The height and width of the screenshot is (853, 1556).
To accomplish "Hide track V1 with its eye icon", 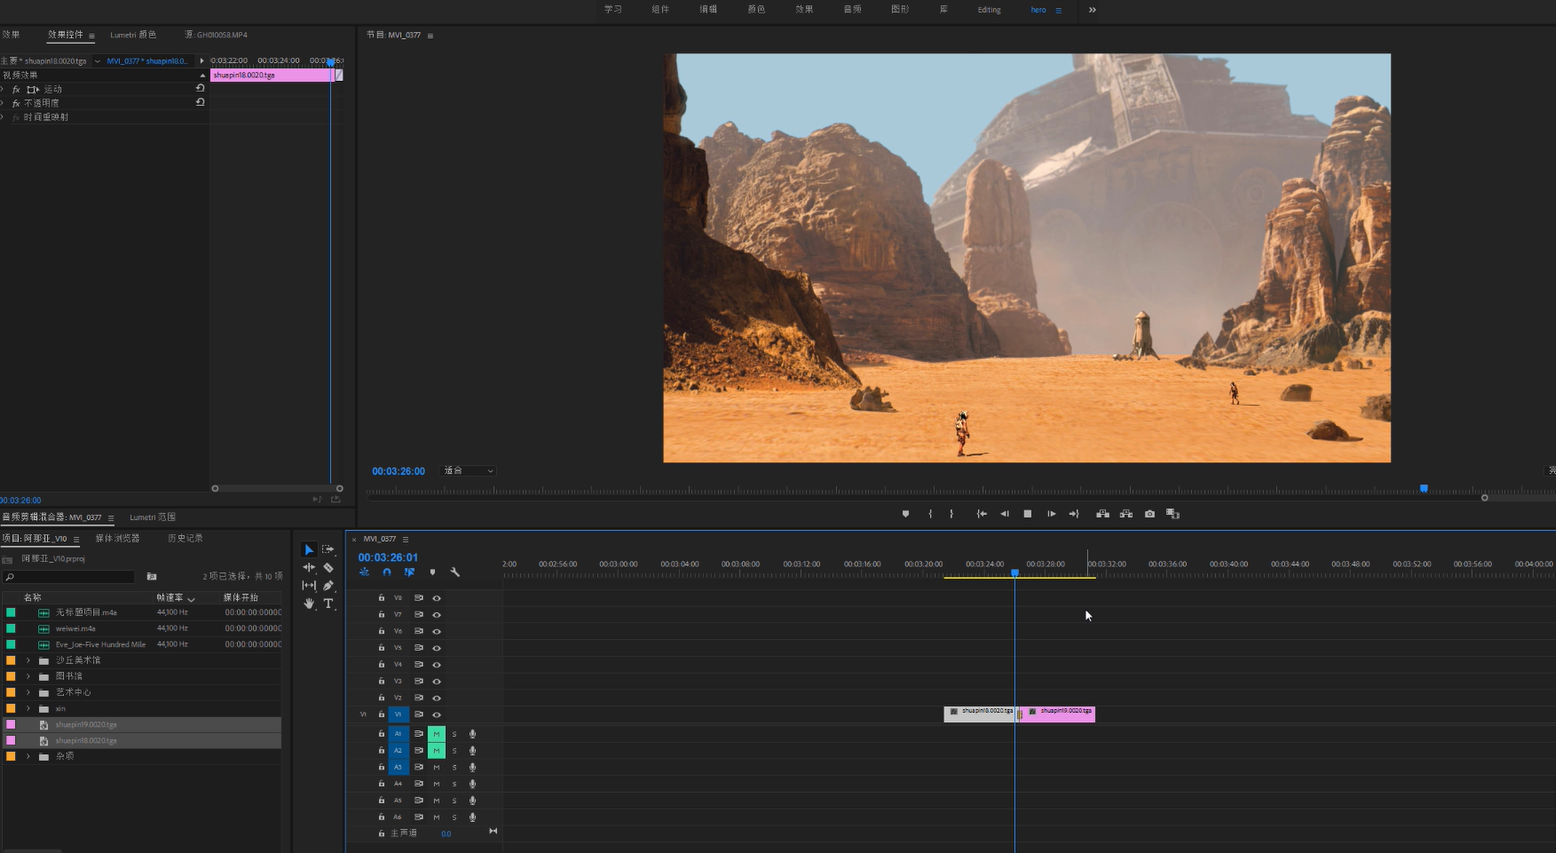I will (437, 715).
